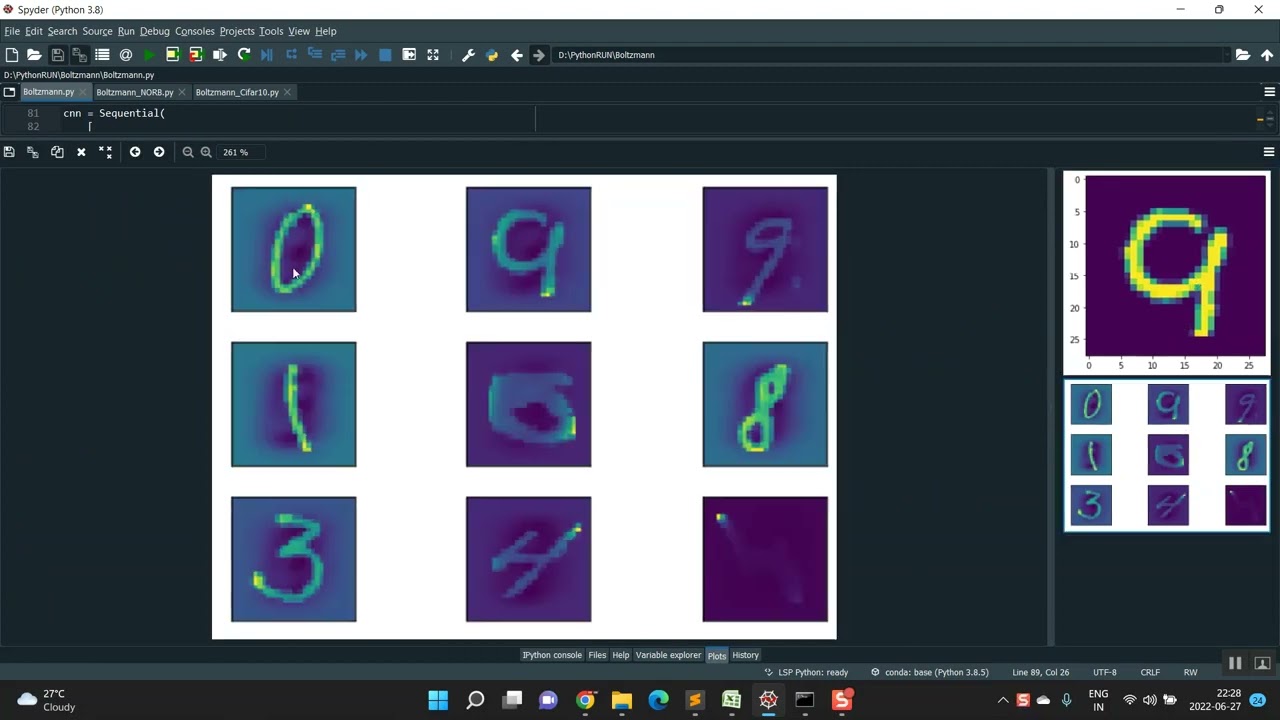1280x720 pixels.
Task: Click the UTF-8 encoding indicator
Action: (1105, 672)
